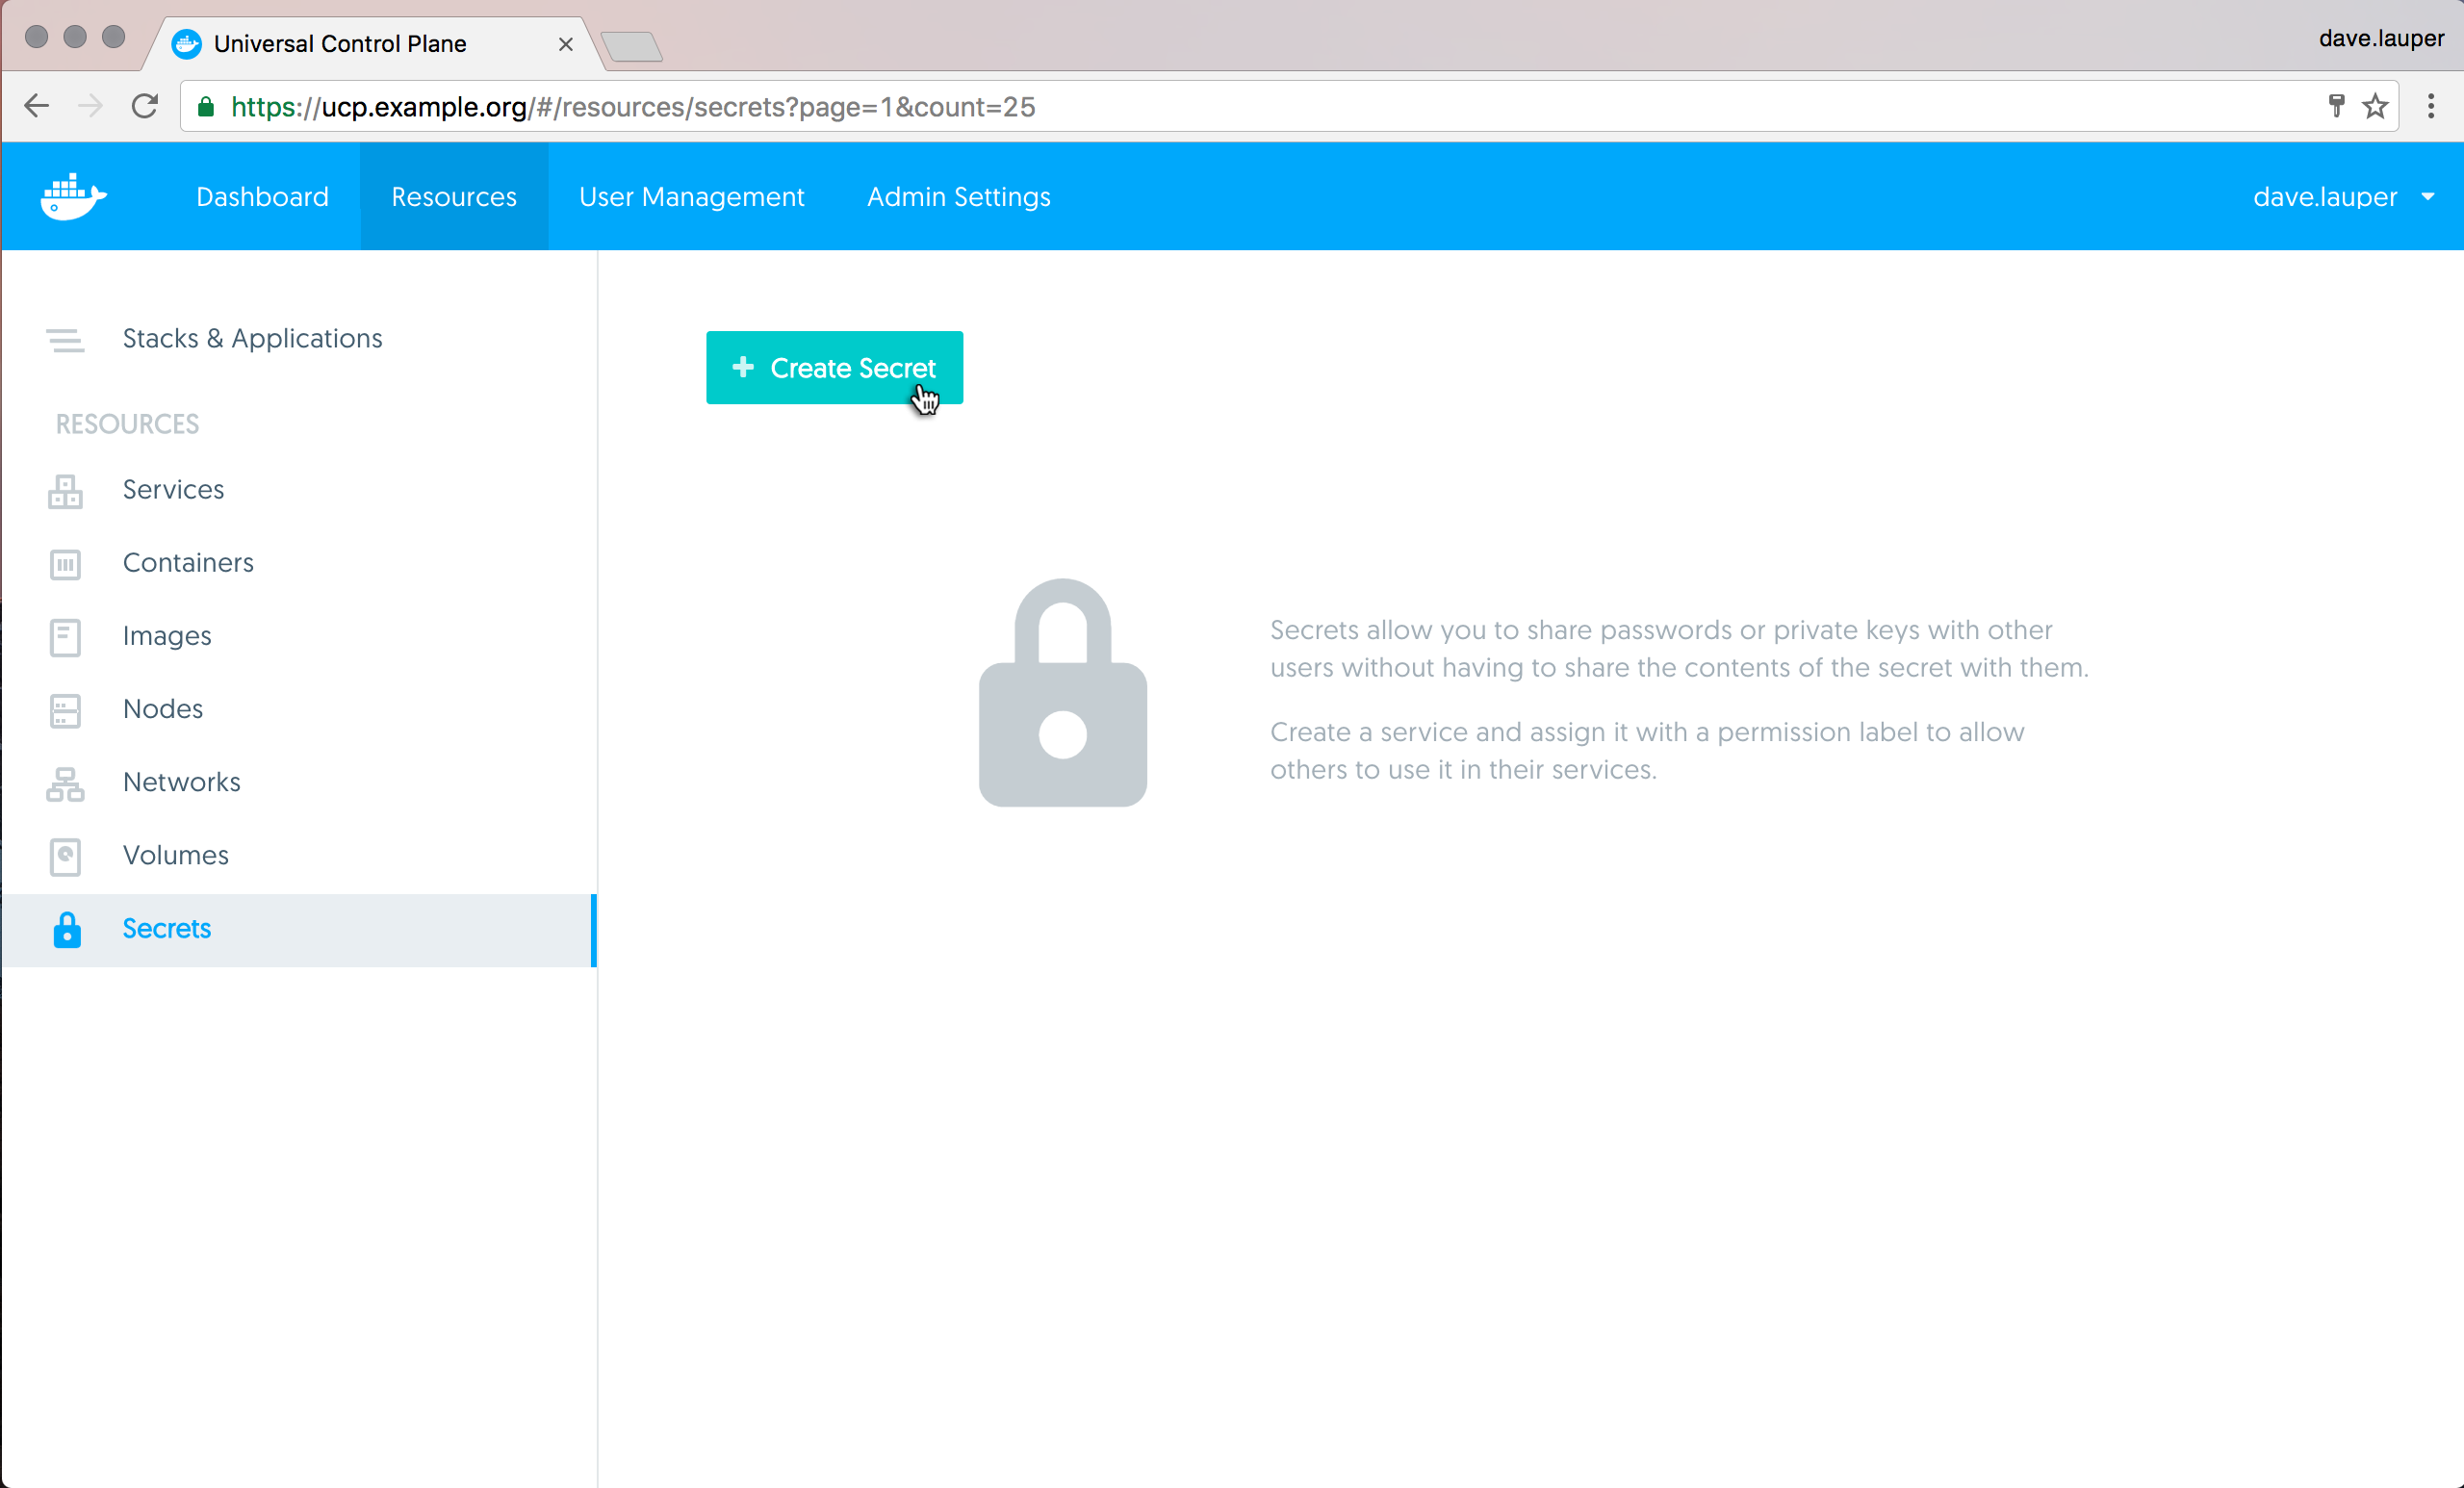Click the Services sidebar icon
The image size is (2464, 1488).
[65, 491]
